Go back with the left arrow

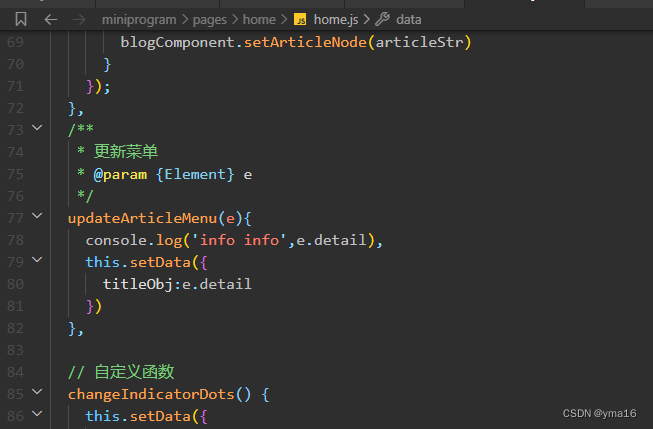coord(51,19)
